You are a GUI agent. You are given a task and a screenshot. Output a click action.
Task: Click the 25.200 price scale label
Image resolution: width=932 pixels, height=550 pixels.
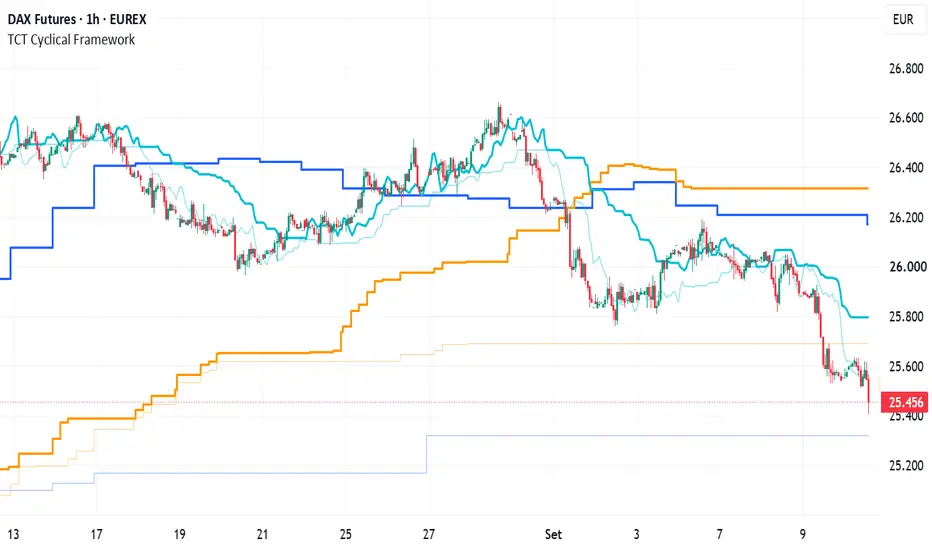click(x=906, y=465)
